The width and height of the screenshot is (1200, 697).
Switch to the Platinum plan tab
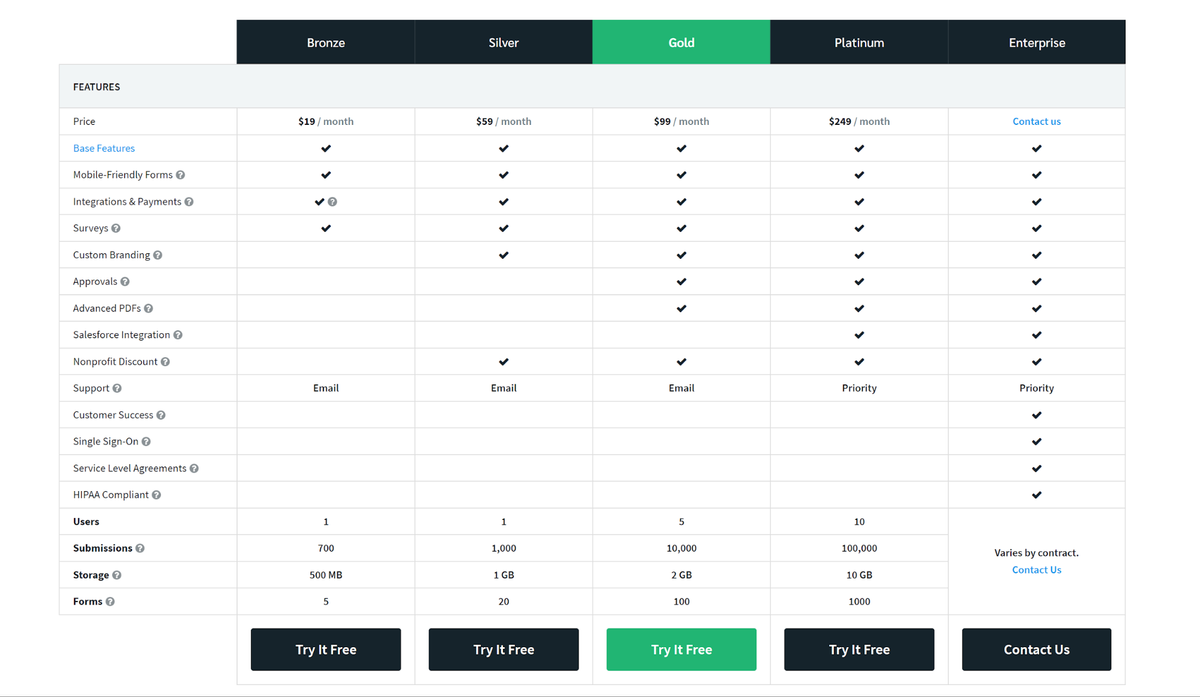[859, 42]
